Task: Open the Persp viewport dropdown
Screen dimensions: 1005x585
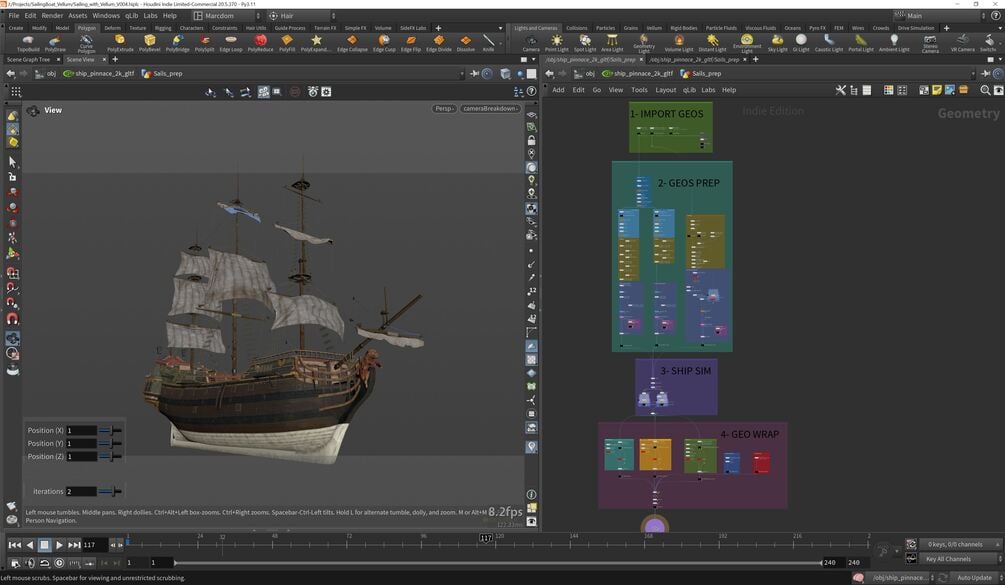Action: pos(444,108)
